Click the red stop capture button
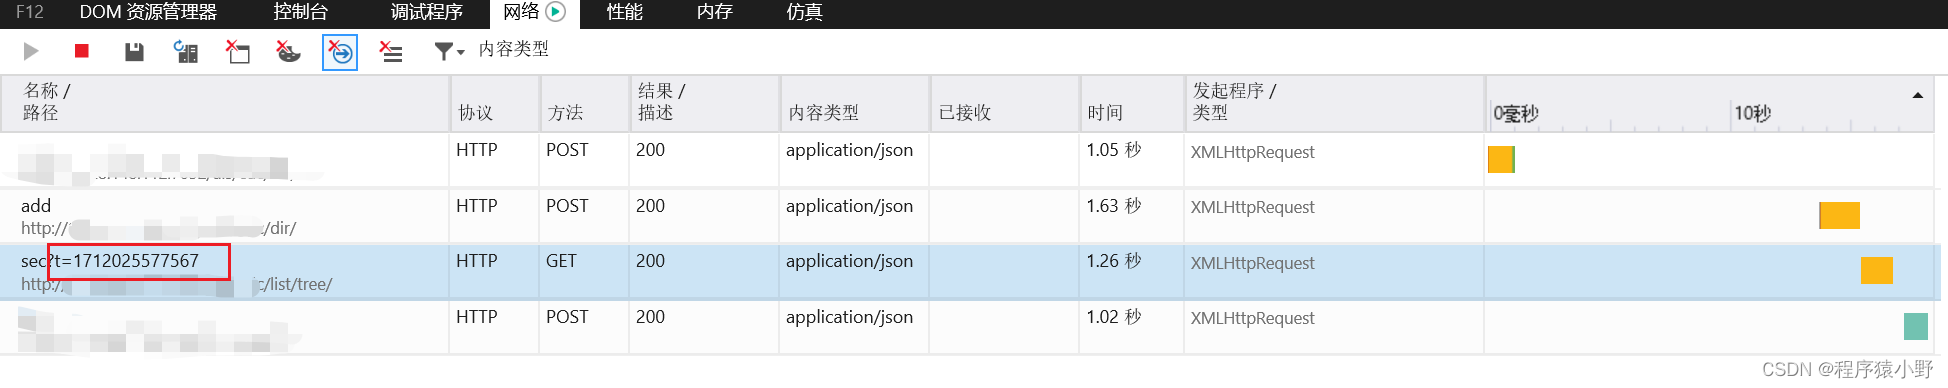1948x388 pixels. [x=82, y=51]
